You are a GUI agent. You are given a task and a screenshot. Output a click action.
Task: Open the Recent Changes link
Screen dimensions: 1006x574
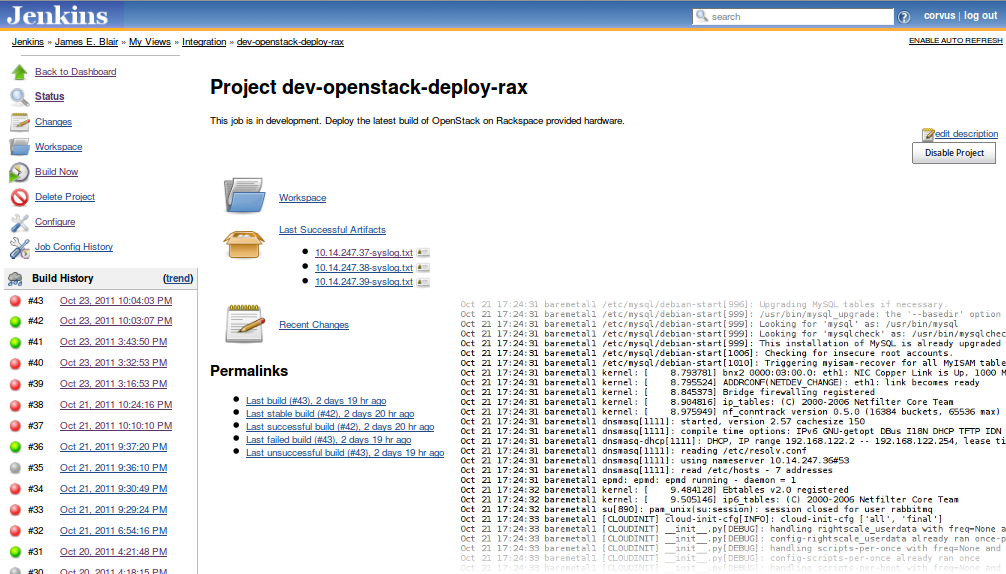pos(314,325)
